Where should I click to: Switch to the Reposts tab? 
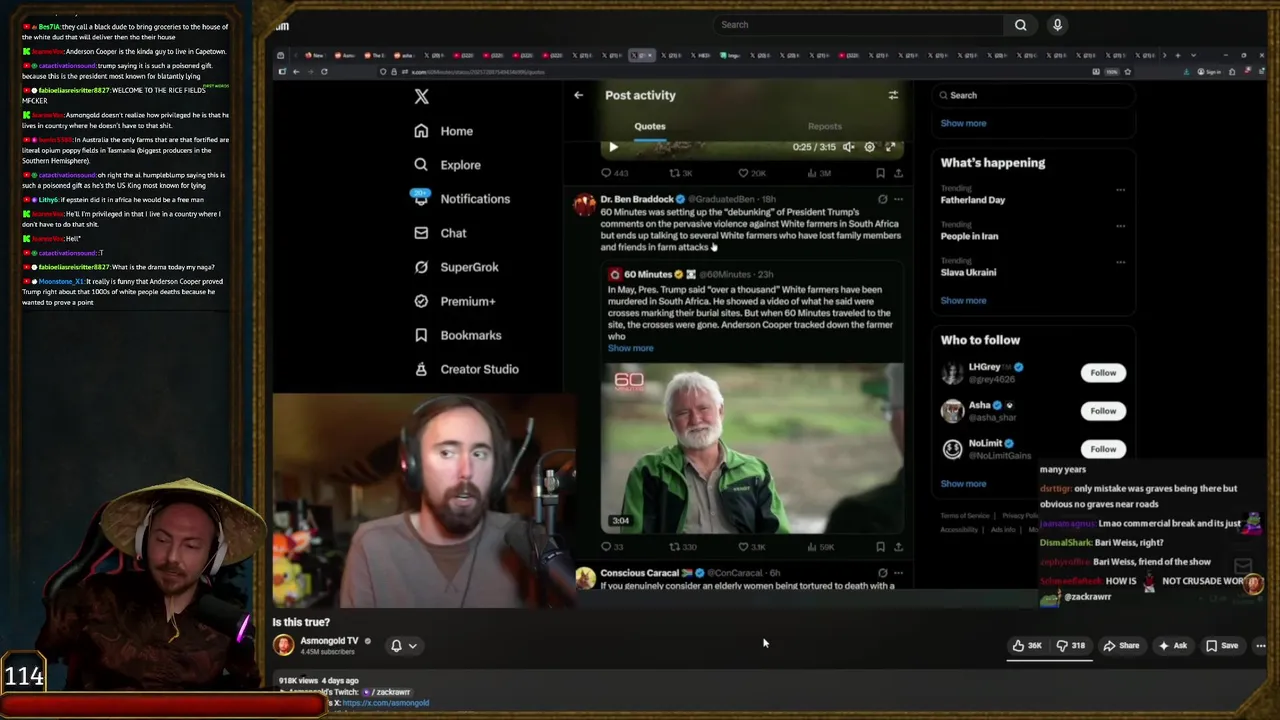pos(825,126)
